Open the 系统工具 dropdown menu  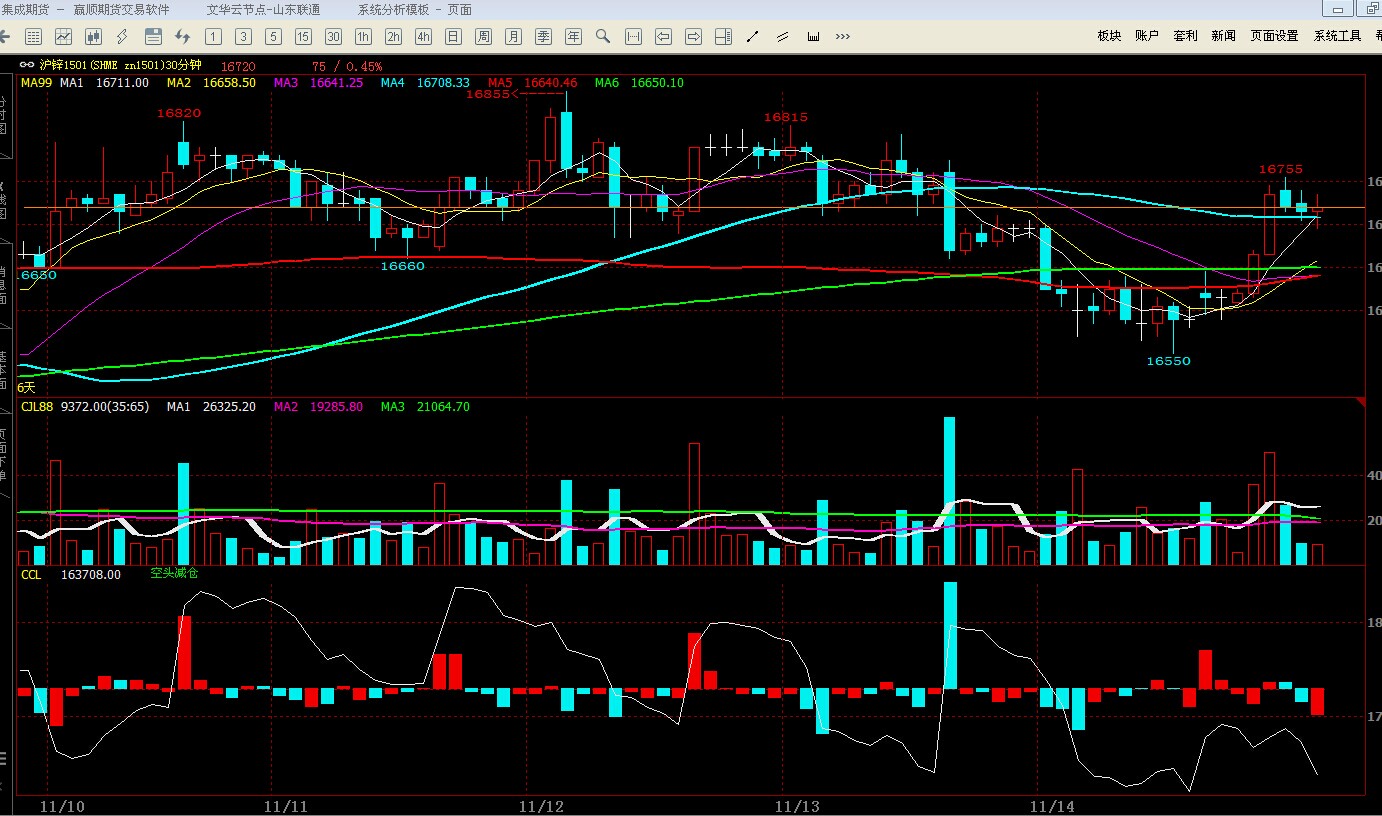click(1337, 36)
